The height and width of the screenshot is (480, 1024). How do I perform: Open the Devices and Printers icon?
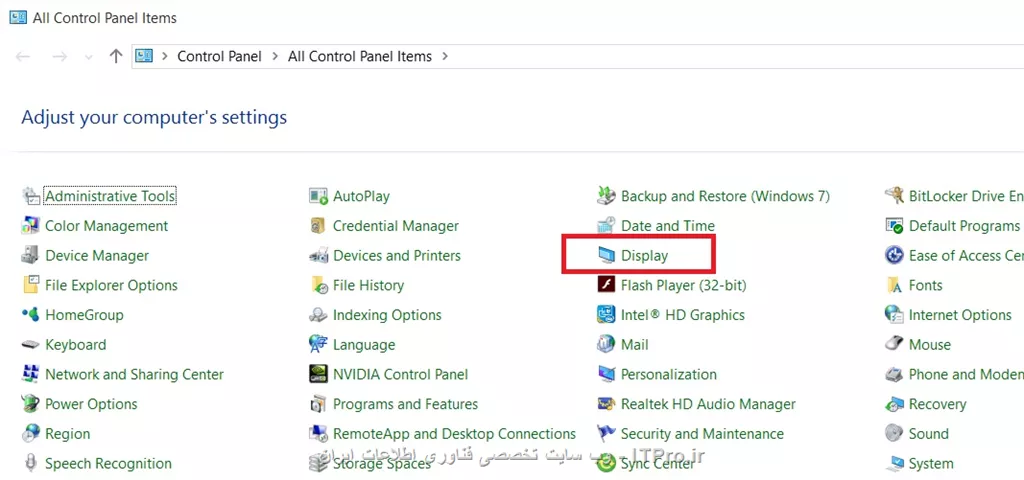pos(318,255)
